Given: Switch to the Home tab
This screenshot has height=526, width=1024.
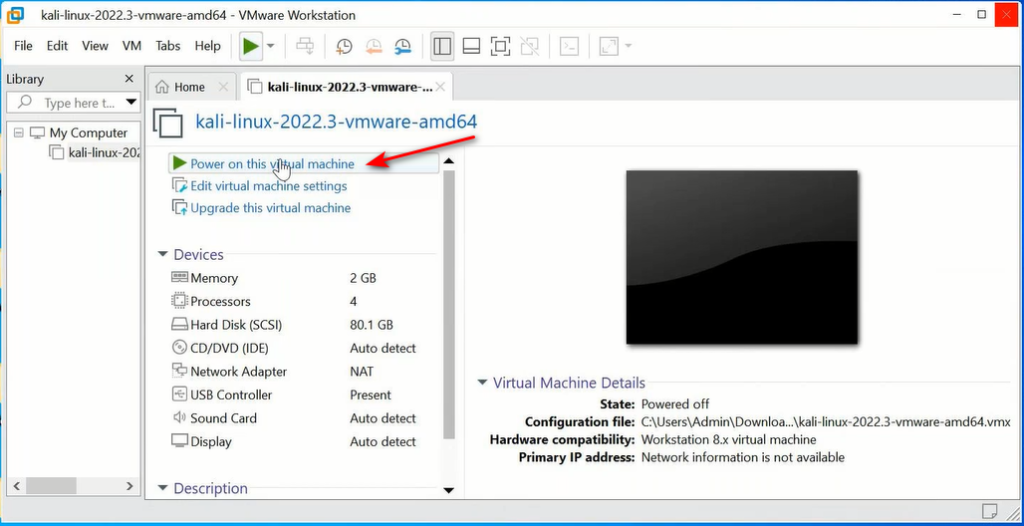Looking at the screenshot, I should pyautogui.click(x=189, y=87).
